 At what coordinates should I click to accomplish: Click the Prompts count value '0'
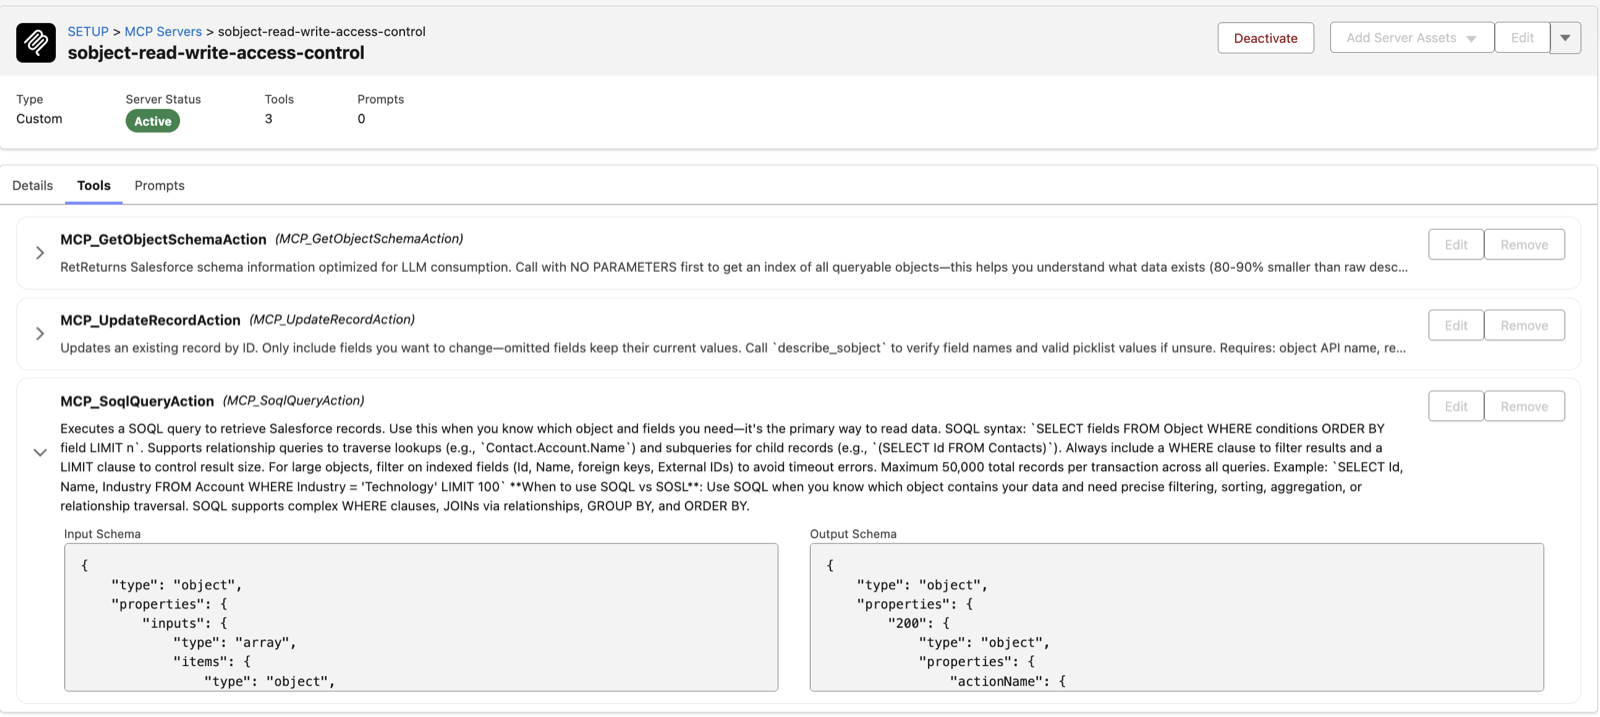coord(361,119)
